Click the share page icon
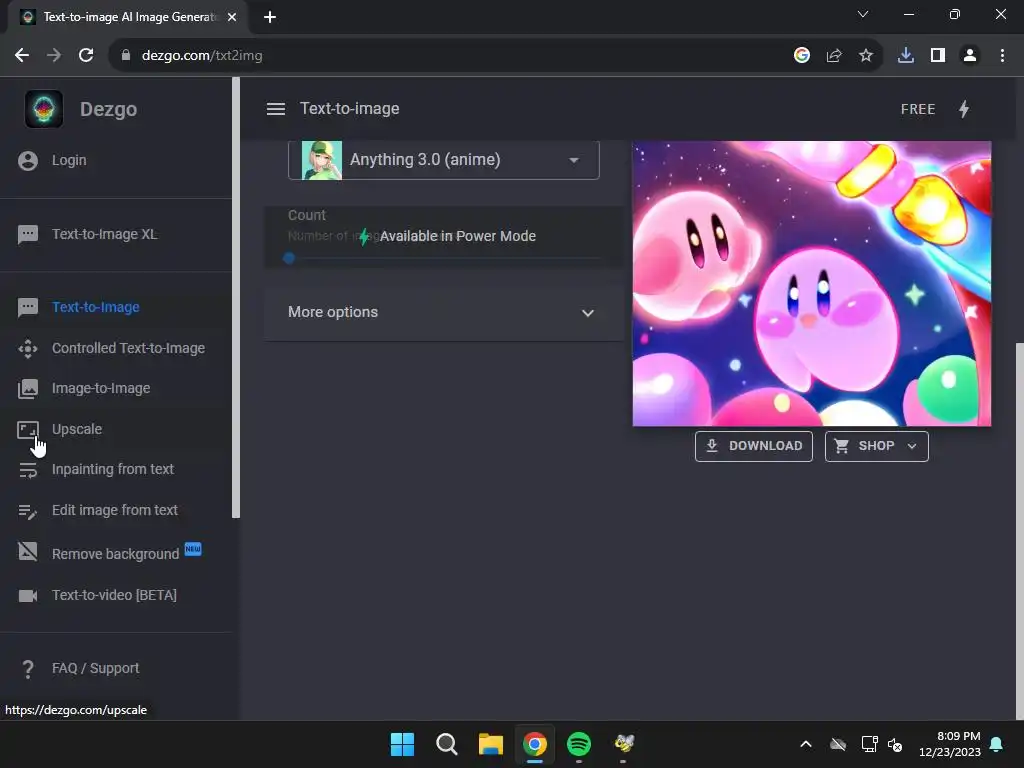Viewport: 1024px width, 768px height. (x=834, y=56)
